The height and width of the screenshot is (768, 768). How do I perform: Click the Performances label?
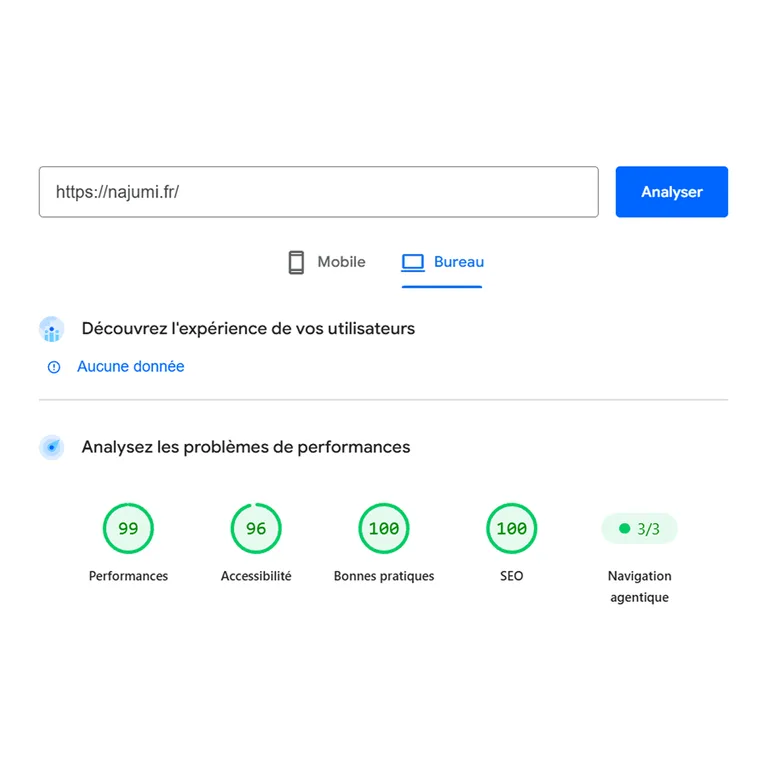pos(128,576)
